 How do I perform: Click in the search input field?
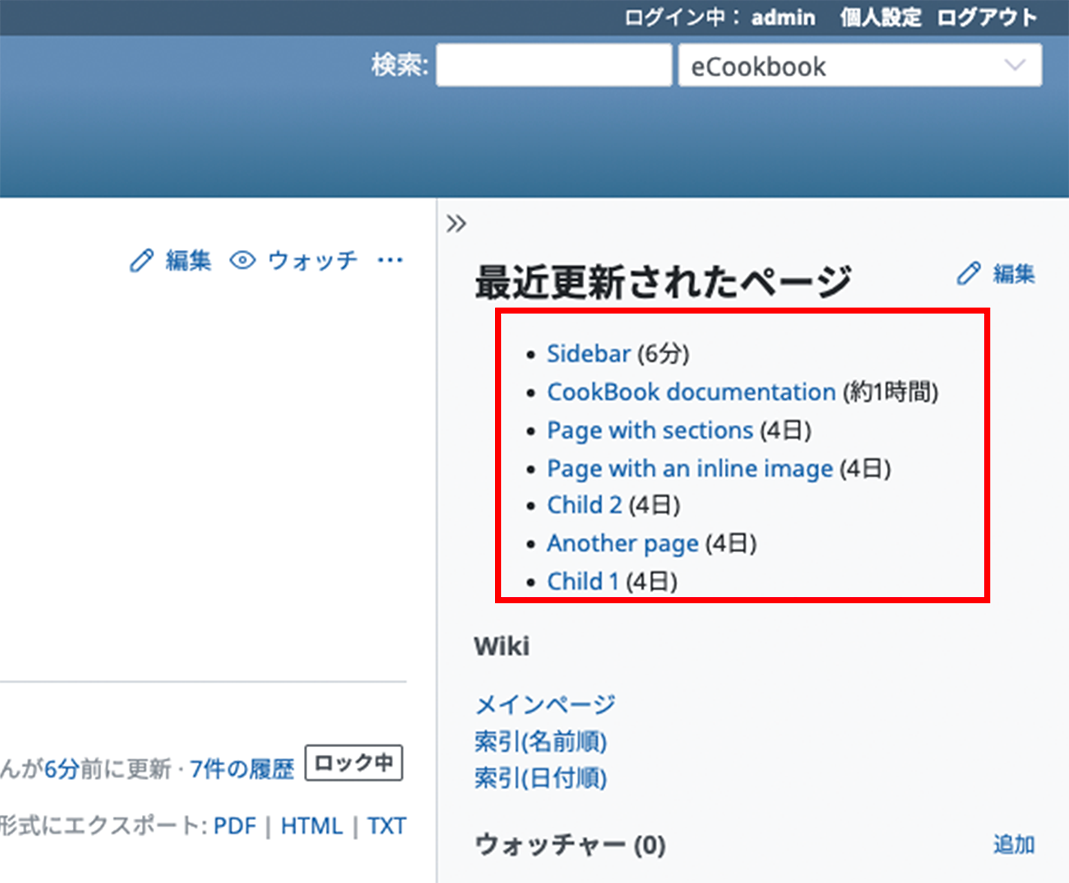[x=554, y=67]
